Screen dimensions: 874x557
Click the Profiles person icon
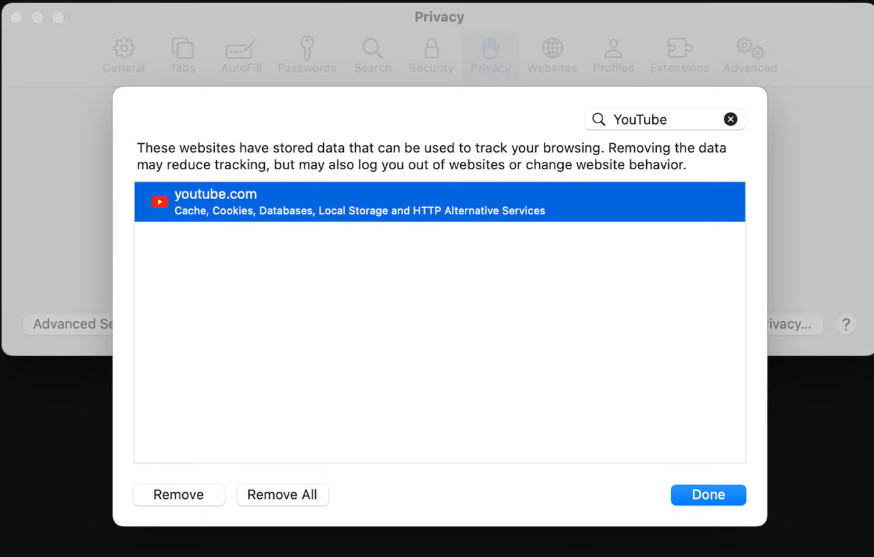(x=613, y=49)
